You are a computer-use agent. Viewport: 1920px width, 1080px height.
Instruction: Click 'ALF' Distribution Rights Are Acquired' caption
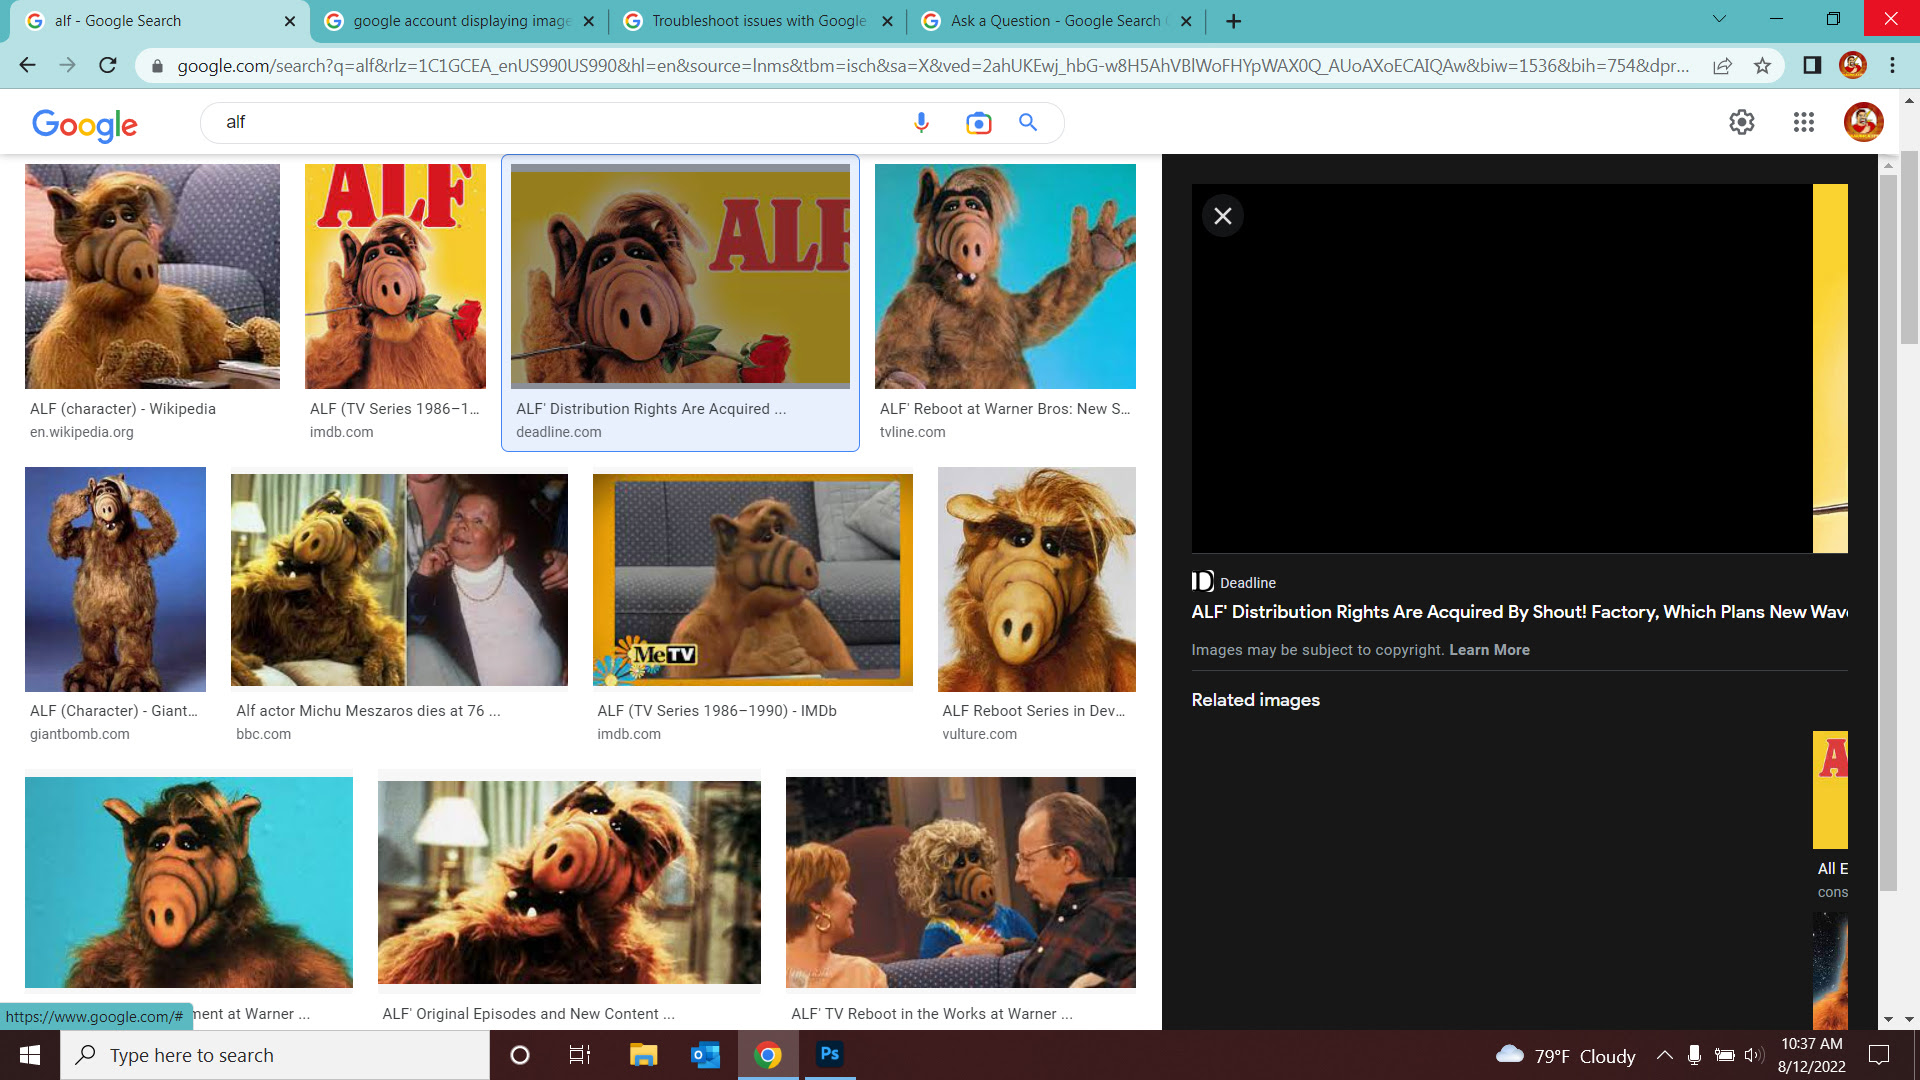pos(651,409)
